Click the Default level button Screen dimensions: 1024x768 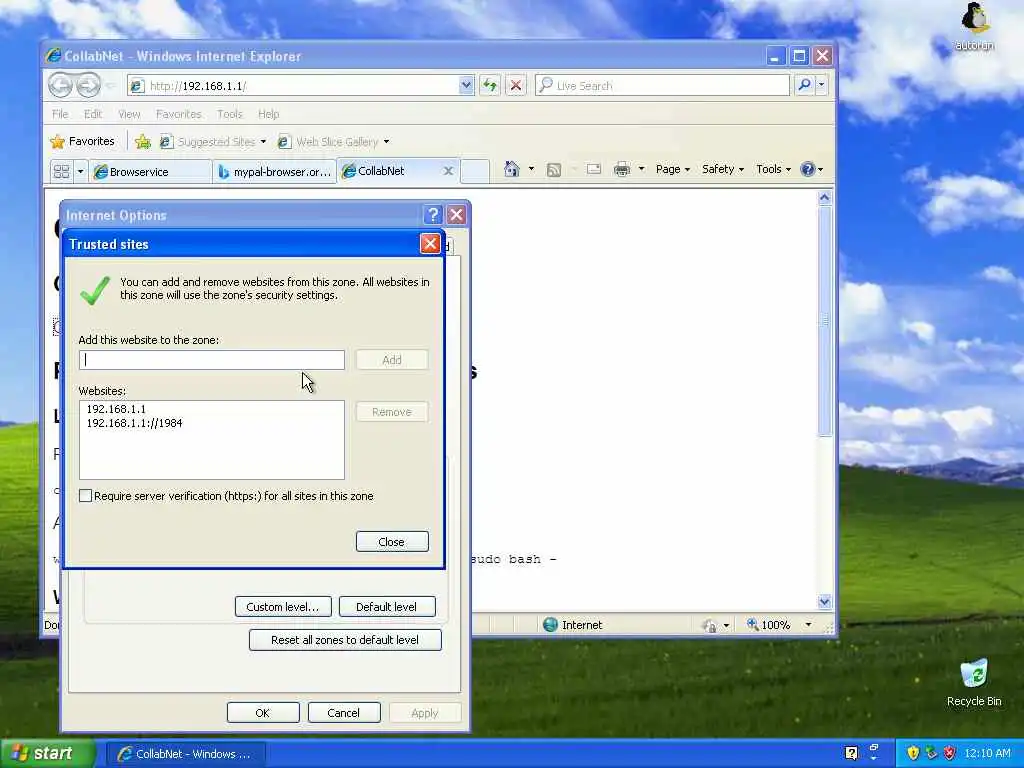tap(387, 607)
